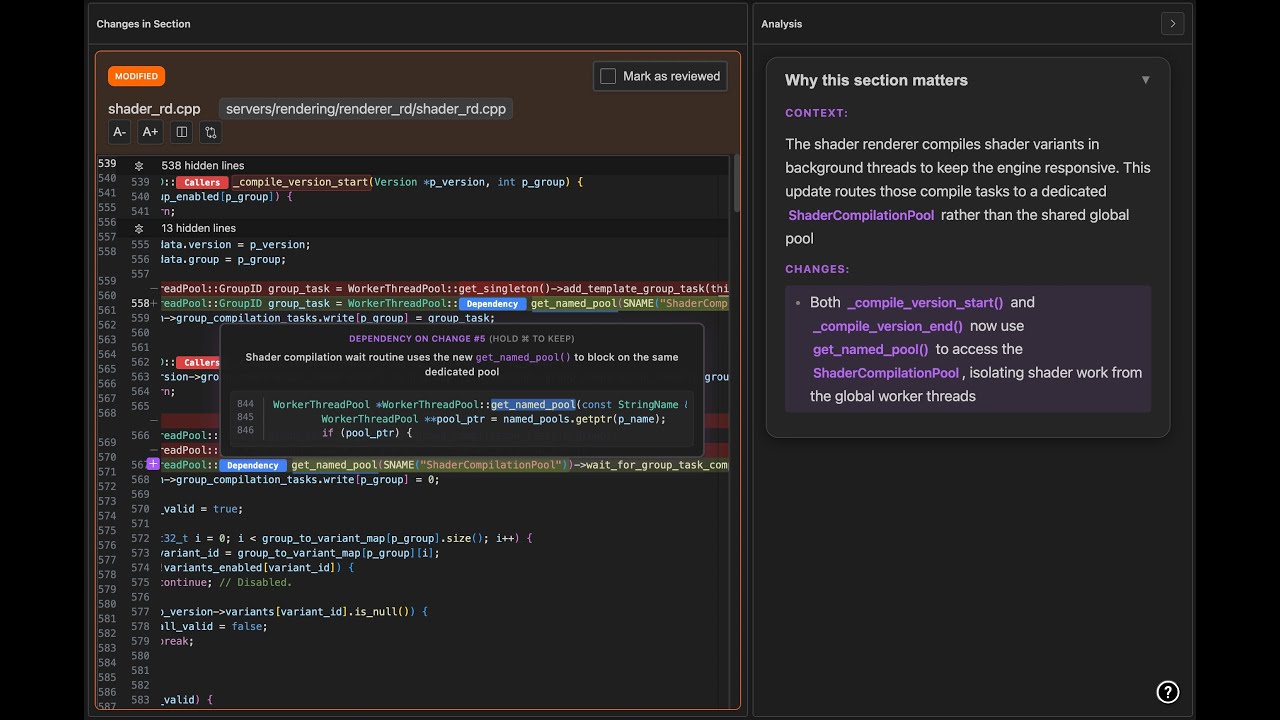
Task: Click the Dependency badge on line 567
Action: 252,465
